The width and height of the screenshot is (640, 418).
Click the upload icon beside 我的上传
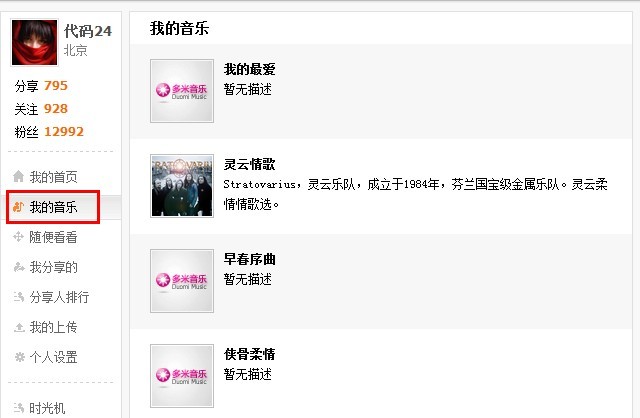coord(19,327)
